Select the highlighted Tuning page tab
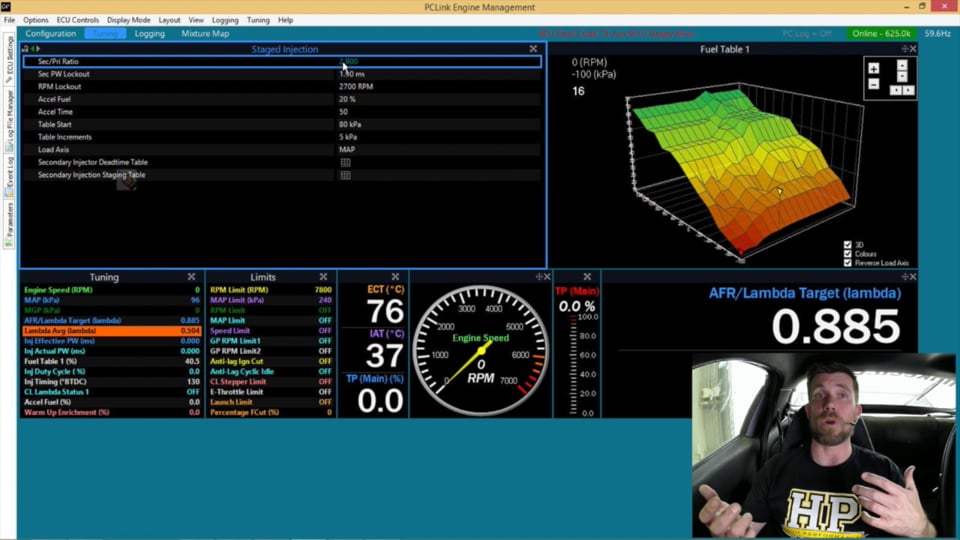The image size is (960, 540). point(105,34)
